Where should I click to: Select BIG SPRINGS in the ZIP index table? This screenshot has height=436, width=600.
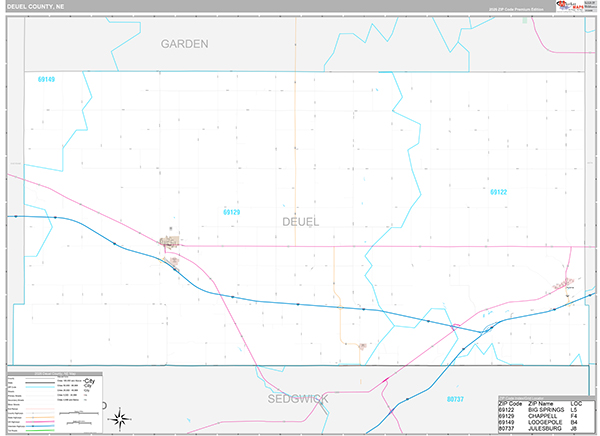coord(546,410)
